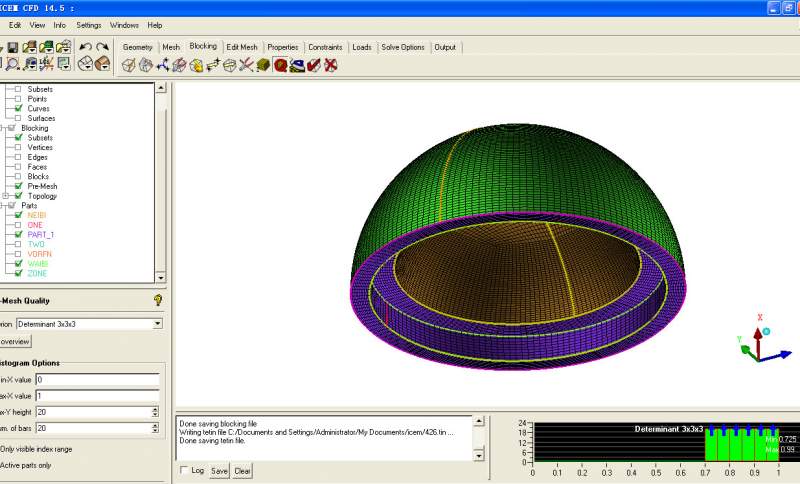Switch to the Edit Mesh tab
The width and height of the screenshot is (800, 484).
241,47
